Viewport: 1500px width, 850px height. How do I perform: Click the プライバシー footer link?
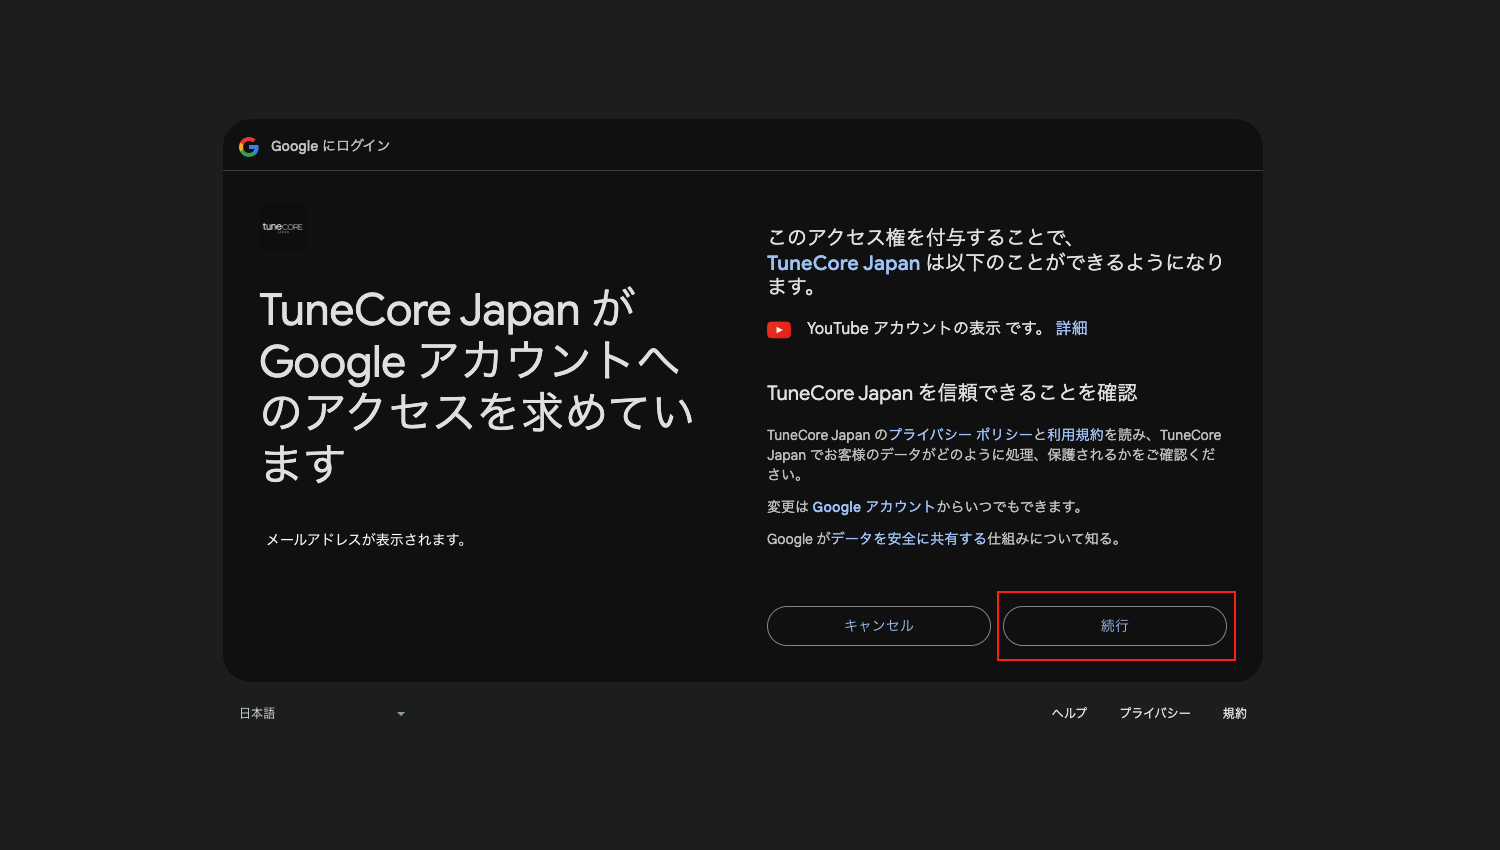point(1155,713)
